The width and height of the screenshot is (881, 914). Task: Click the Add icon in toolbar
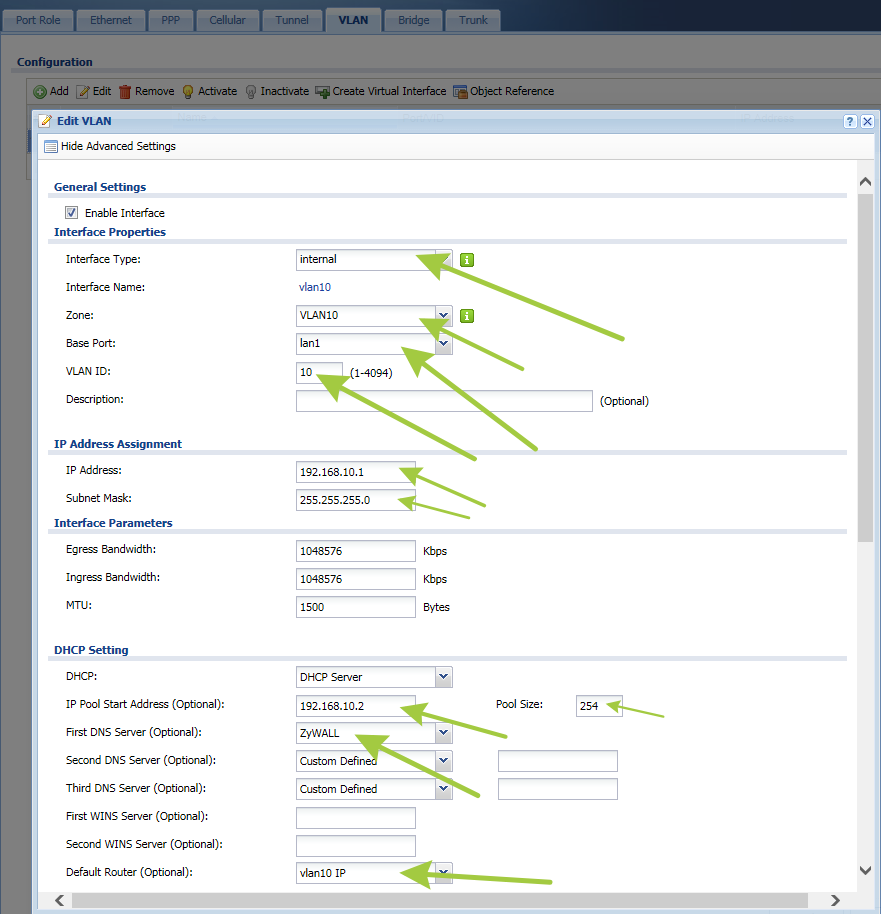pyautogui.click(x=40, y=92)
